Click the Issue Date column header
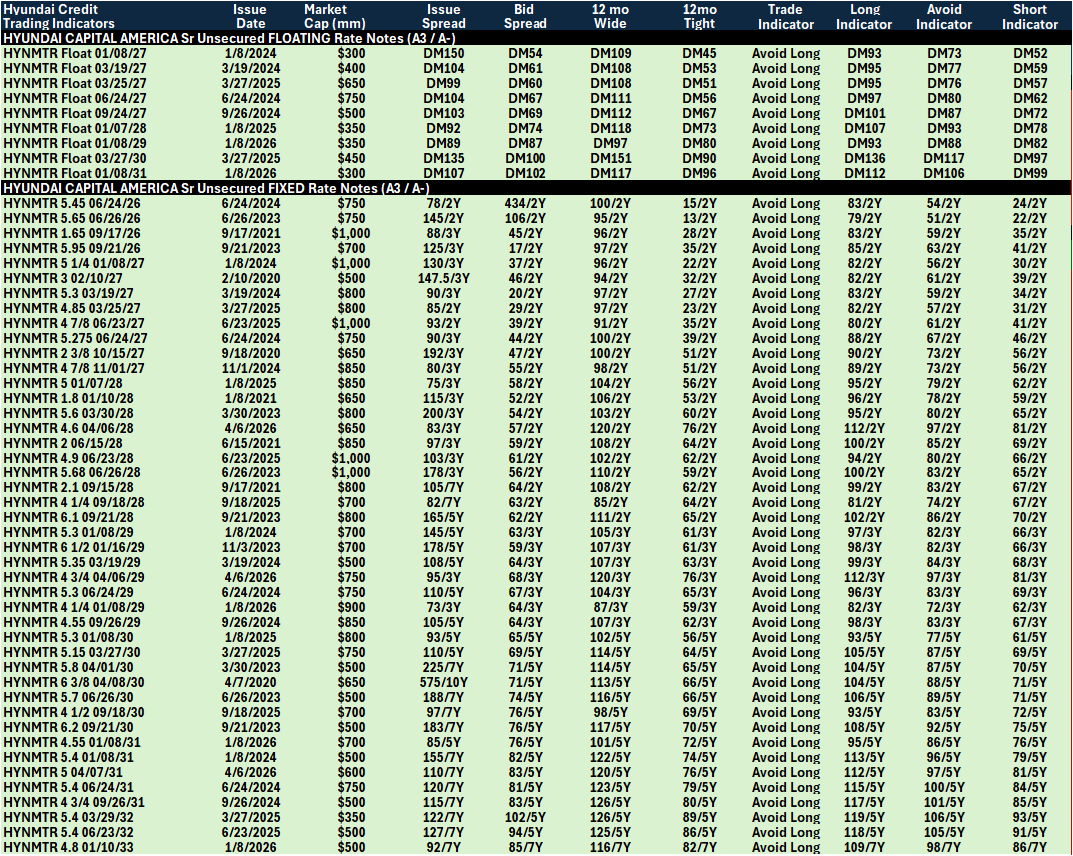The image size is (1073, 856). (x=250, y=16)
